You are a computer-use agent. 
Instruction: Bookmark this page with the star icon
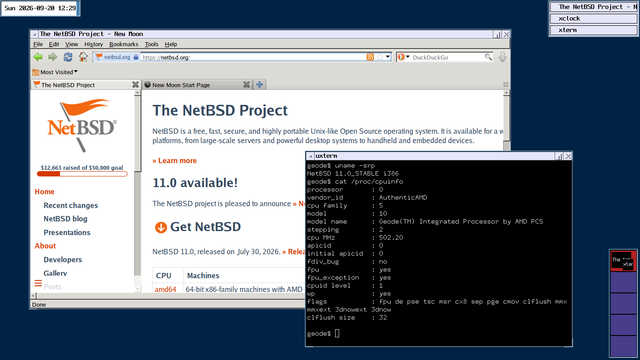coord(380,57)
